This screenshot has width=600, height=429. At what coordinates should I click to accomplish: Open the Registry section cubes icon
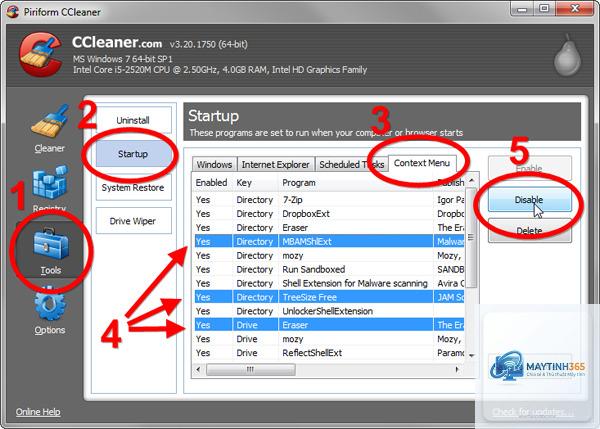[x=50, y=182]
